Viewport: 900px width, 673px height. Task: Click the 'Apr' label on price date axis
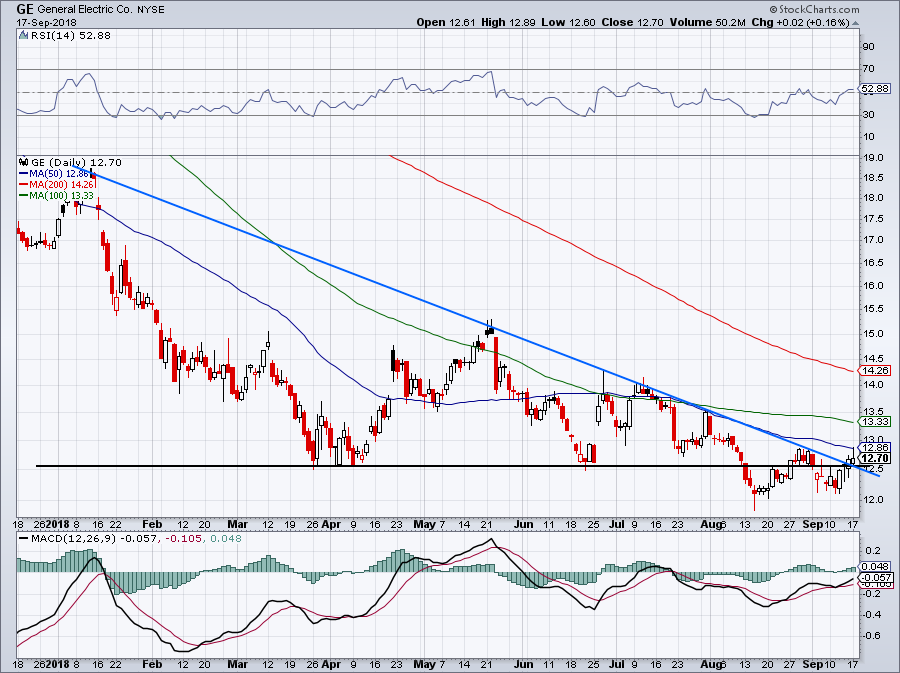click(x=331, y=524)
